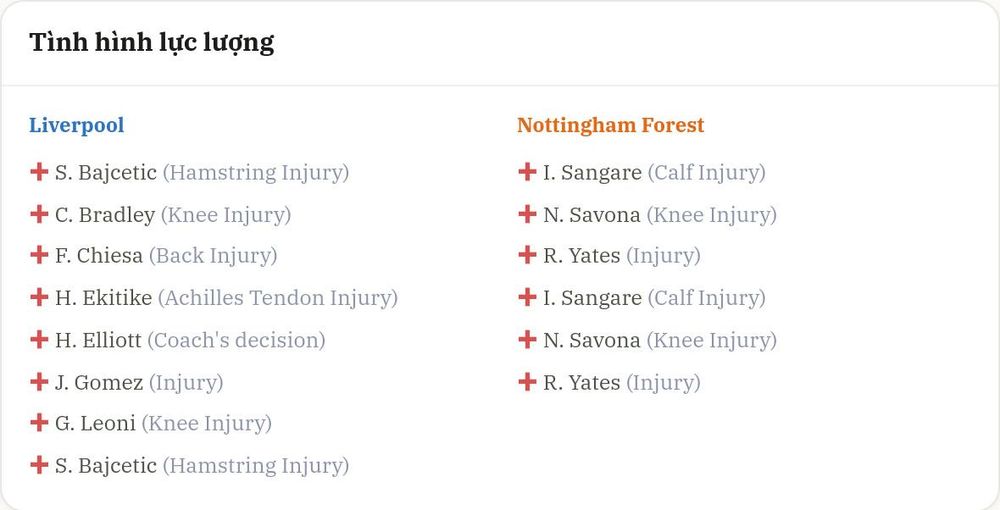Screen dimensions: 1000x510
Task: Click the player name G. Leoni
Action: click(95, 423)
